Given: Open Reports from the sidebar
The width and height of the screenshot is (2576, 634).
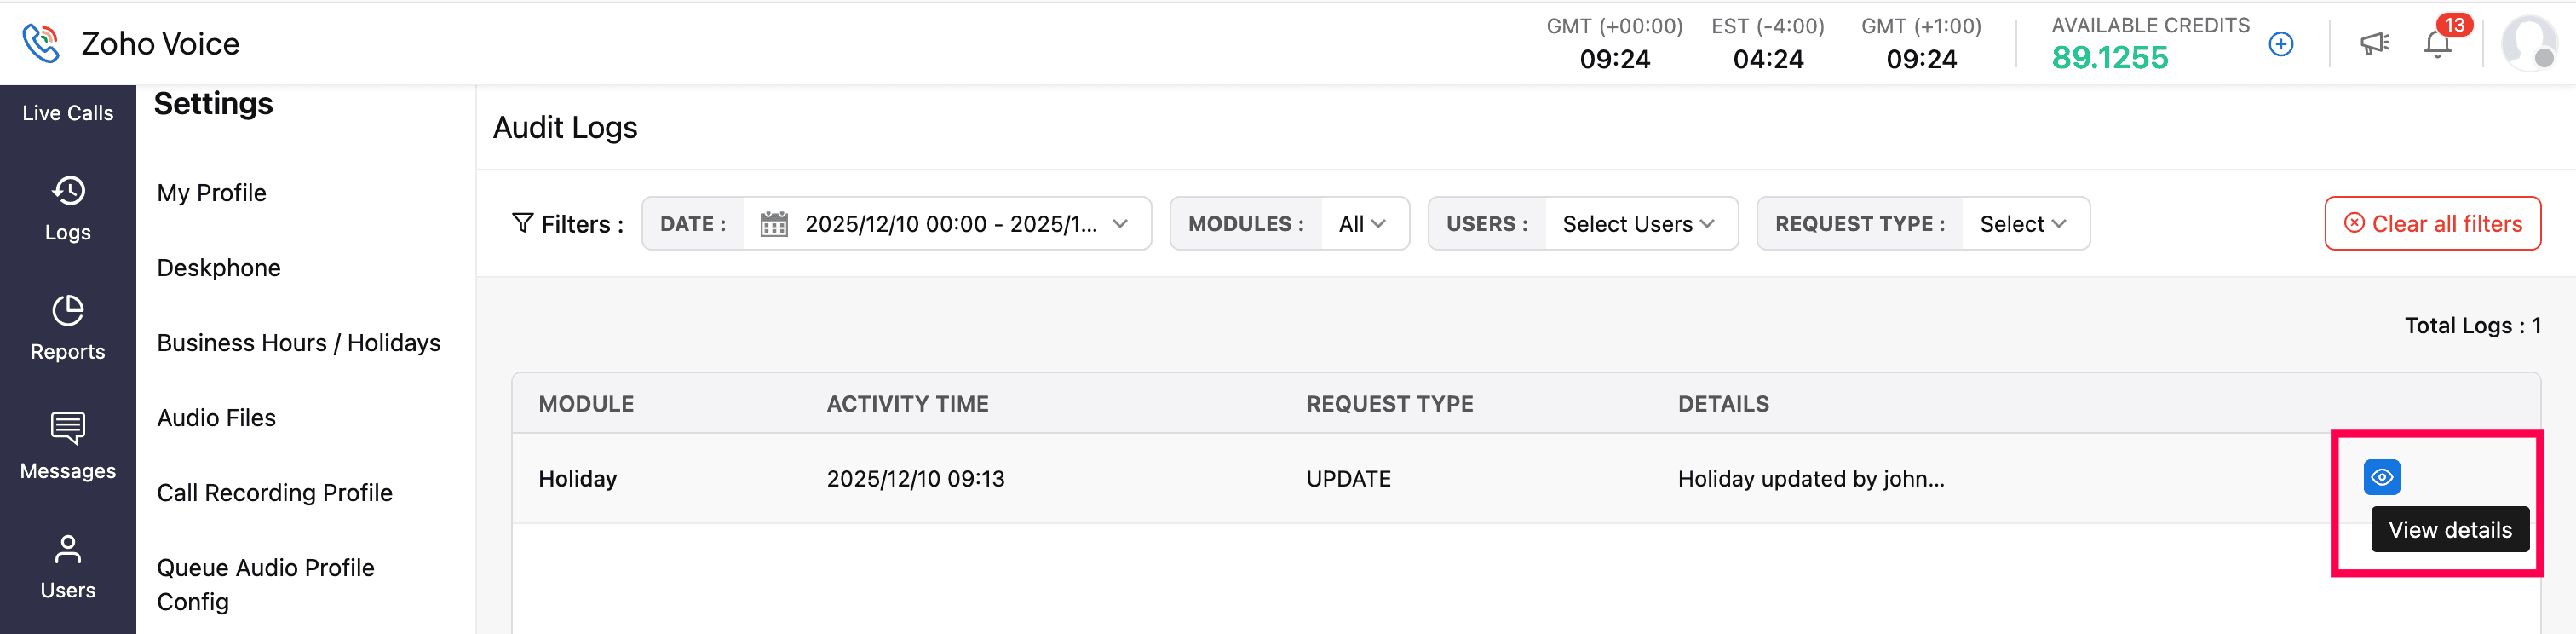Looking at the screenshot, I should tap(68, 328).
